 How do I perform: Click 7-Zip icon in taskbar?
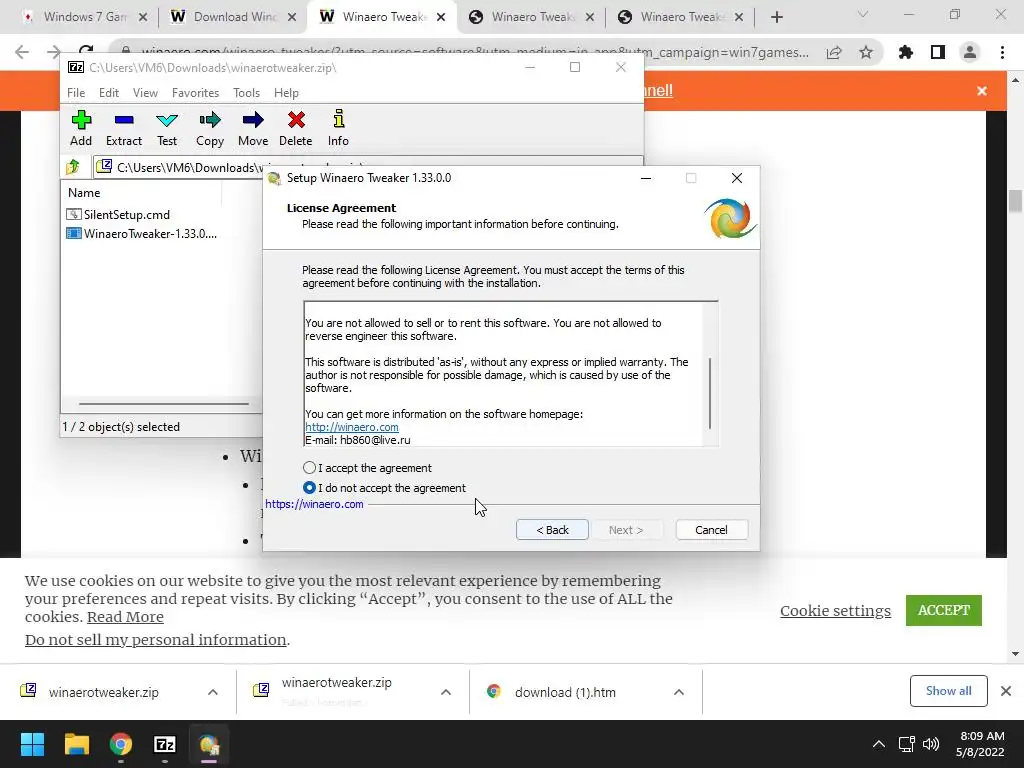pos(165,744)
